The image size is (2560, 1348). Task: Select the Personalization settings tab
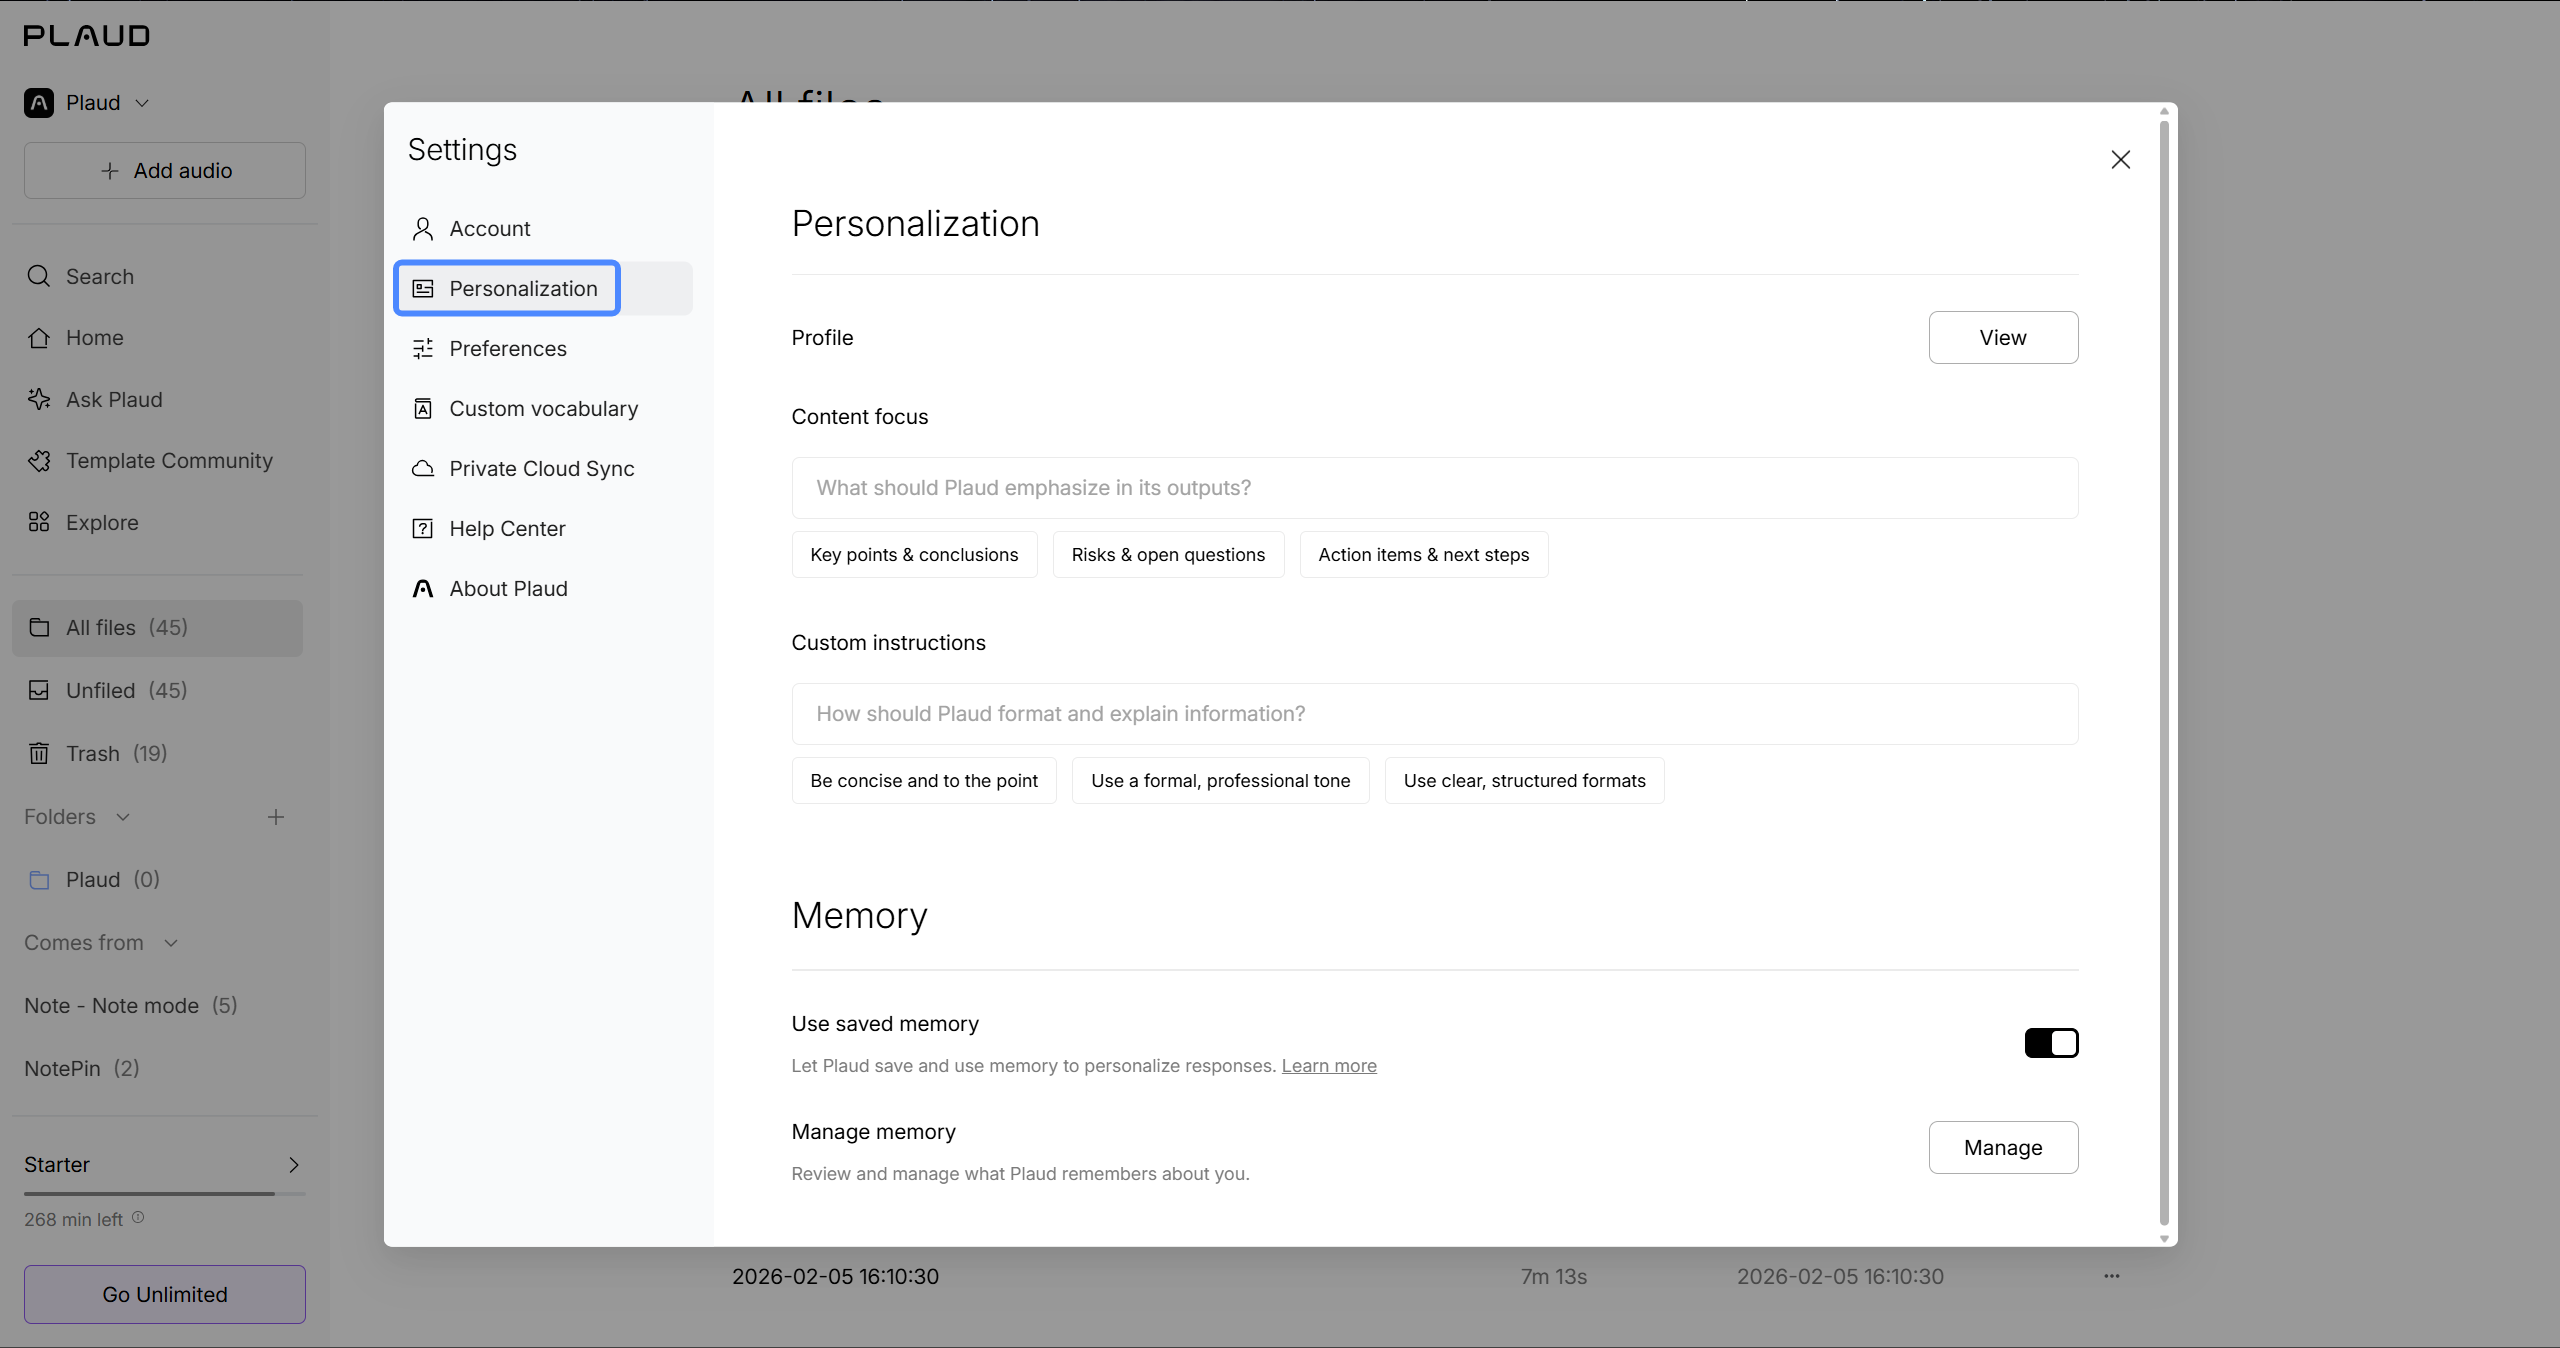tap(544, 289)
